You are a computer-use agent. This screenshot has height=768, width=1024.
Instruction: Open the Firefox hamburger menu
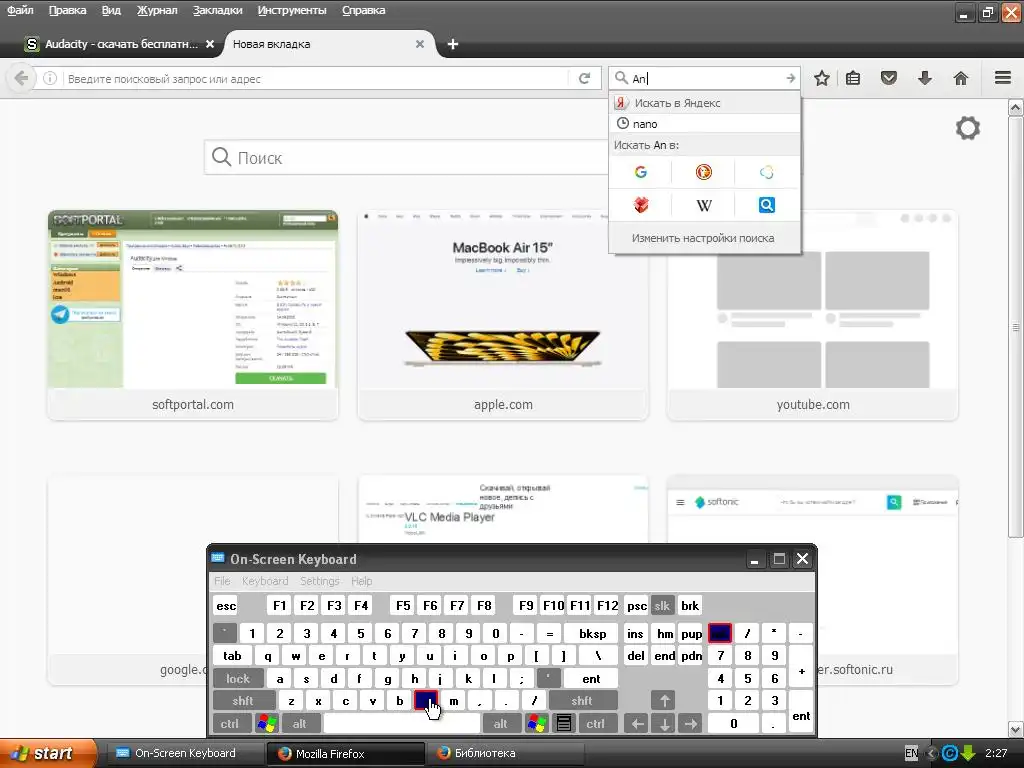tap(1003, 78)
